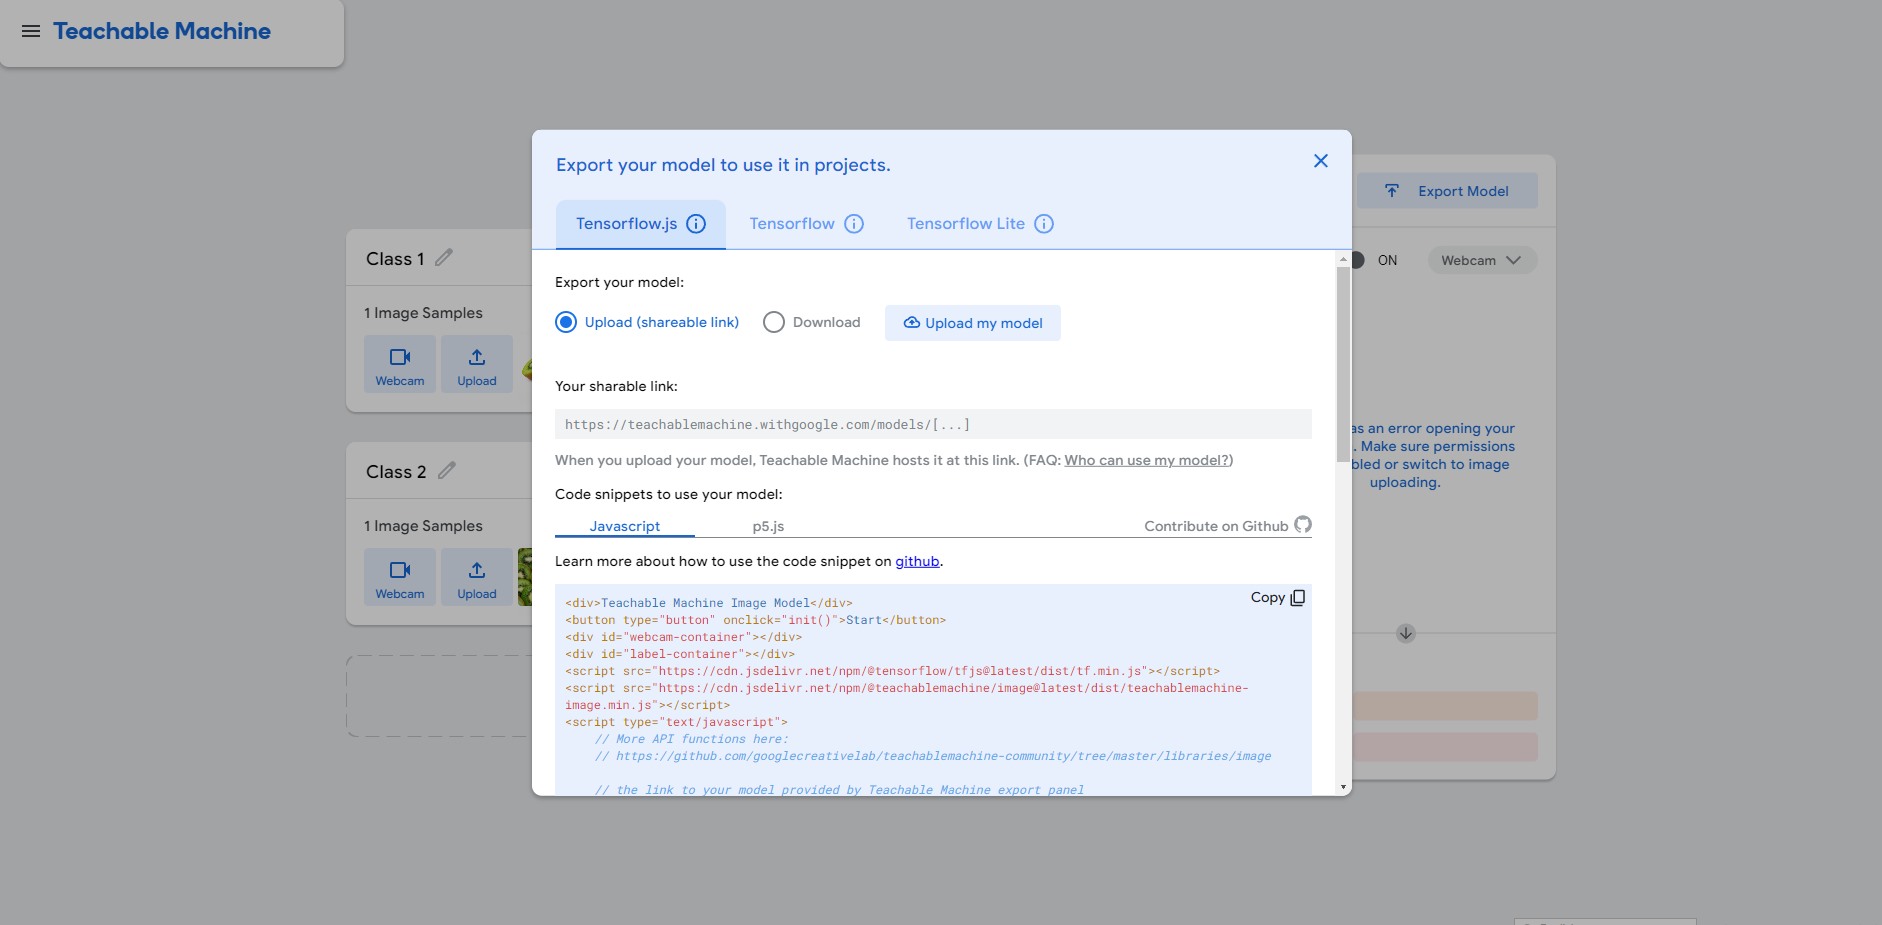Click the dialog scrollbar down arrow

[x=1343, y=787]
